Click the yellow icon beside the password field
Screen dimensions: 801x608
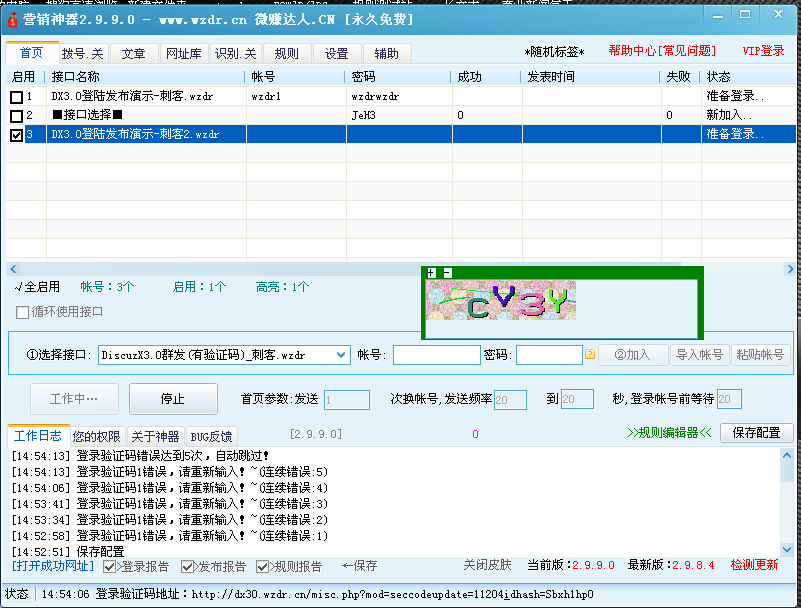(590, 354)
